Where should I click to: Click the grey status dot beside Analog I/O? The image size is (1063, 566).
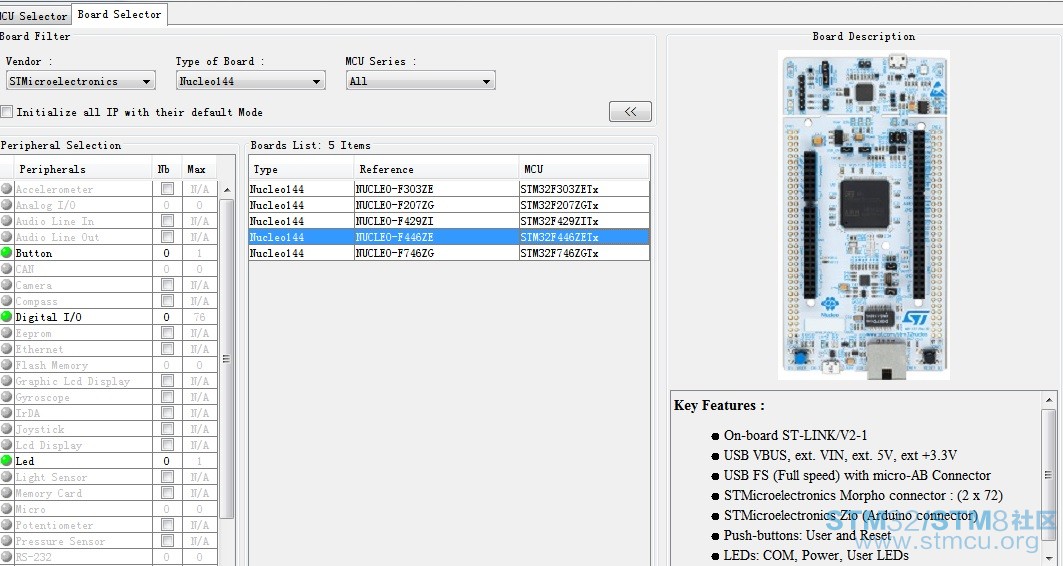(7, 205)
